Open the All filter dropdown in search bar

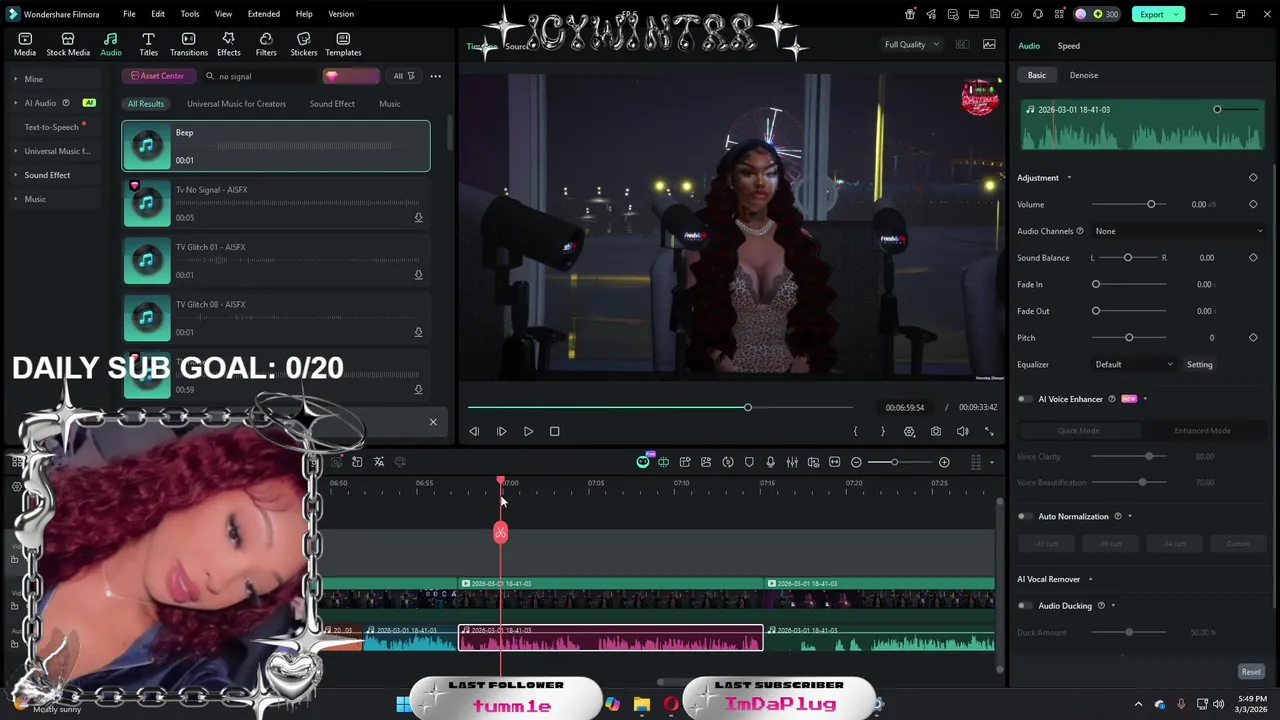(404, 76)
